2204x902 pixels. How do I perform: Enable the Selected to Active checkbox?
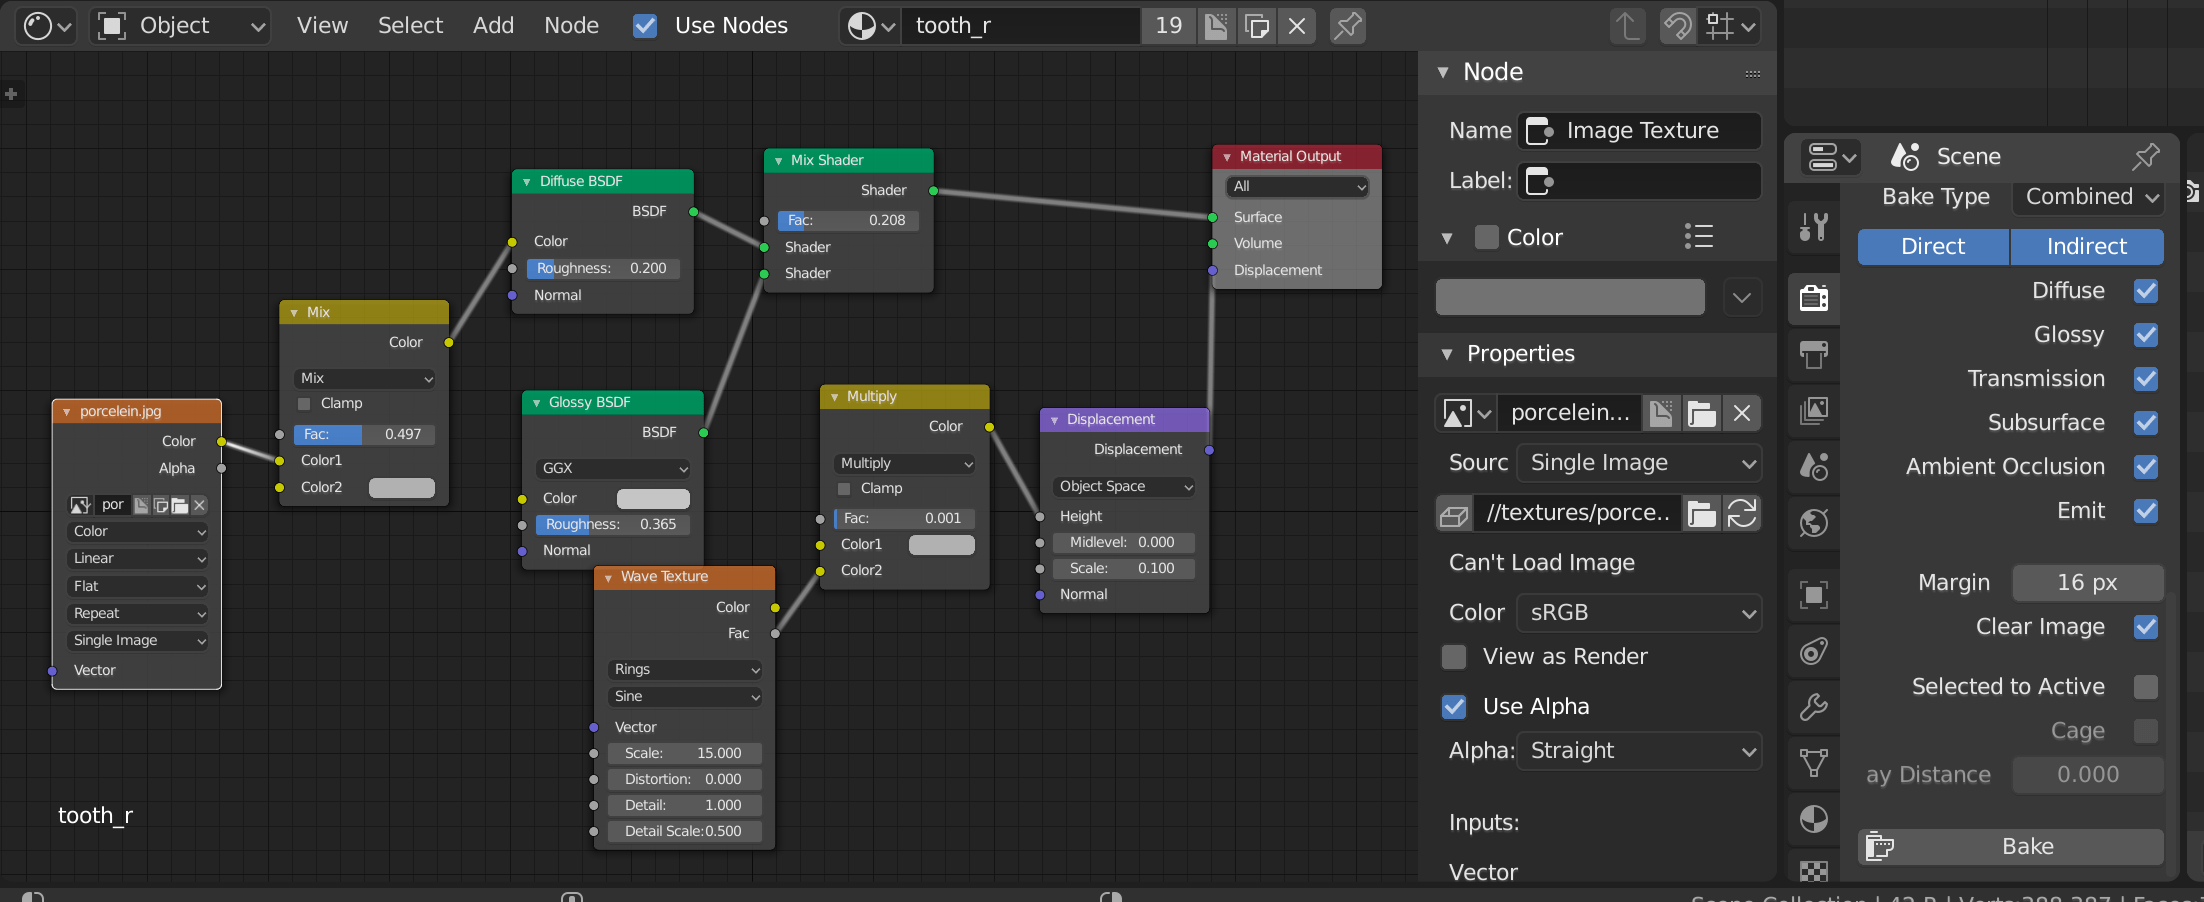coord(2146,687)
